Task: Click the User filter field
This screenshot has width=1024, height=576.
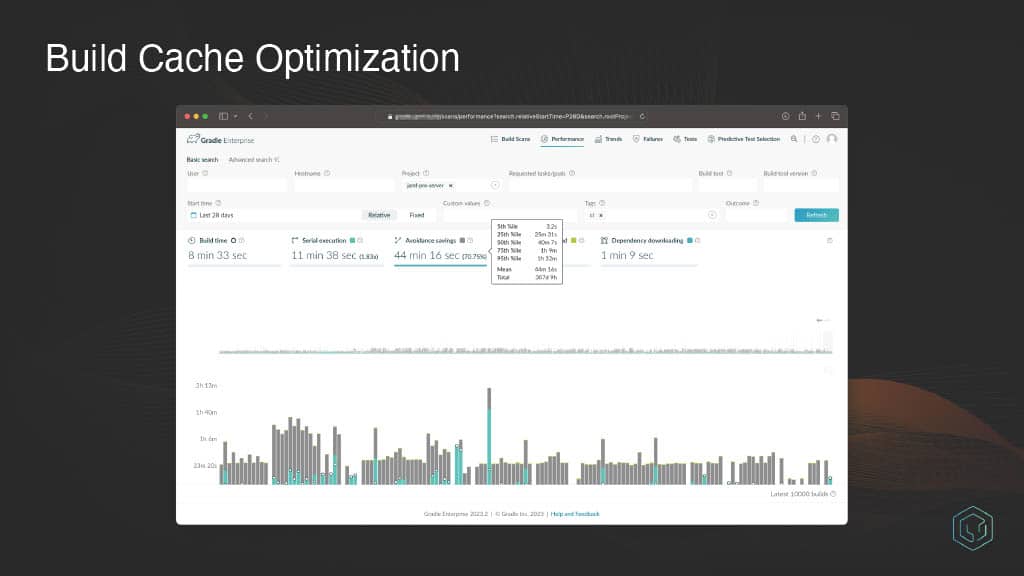Action: click(x=236, y=185)
